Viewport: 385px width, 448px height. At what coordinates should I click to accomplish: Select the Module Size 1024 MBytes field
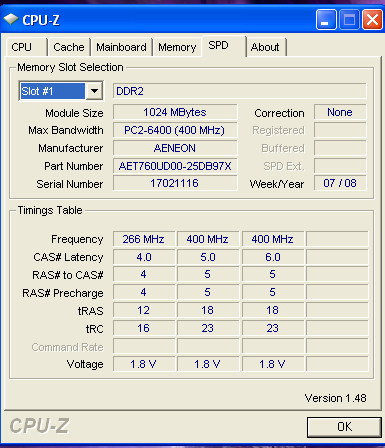pyautogui.click(x=175, y=112)
